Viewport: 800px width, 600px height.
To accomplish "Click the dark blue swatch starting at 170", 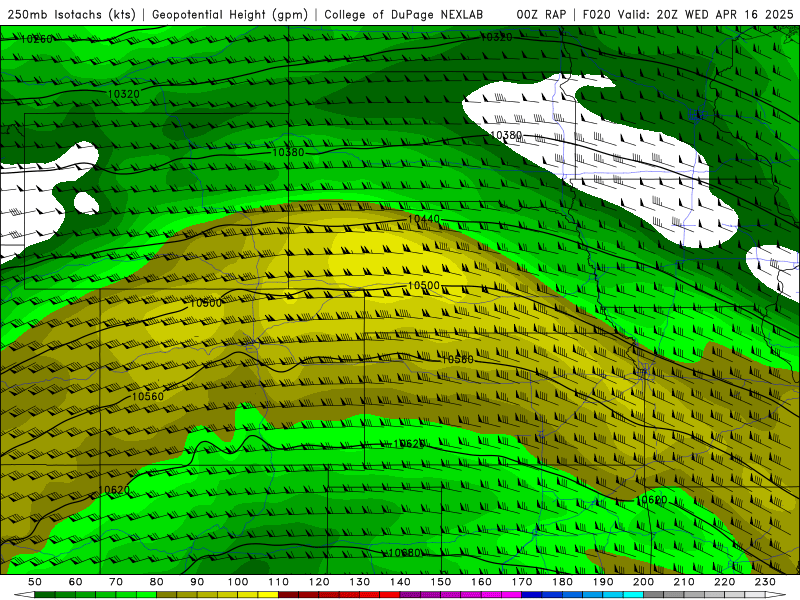I will [x=532, y=595].
